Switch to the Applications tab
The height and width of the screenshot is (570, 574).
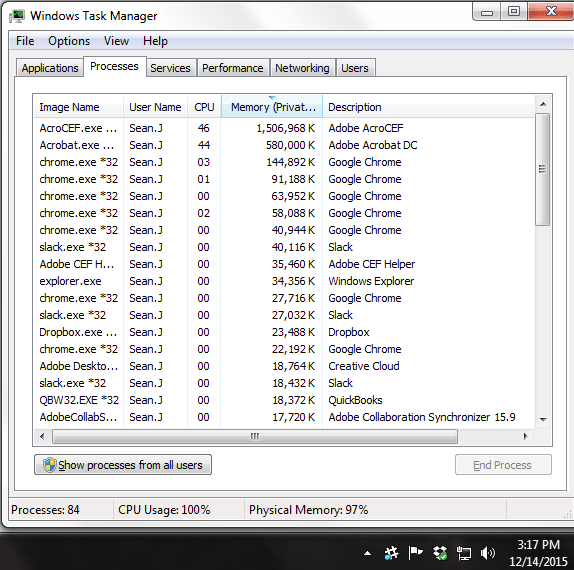pyautogui.click(x=50, y=68)
